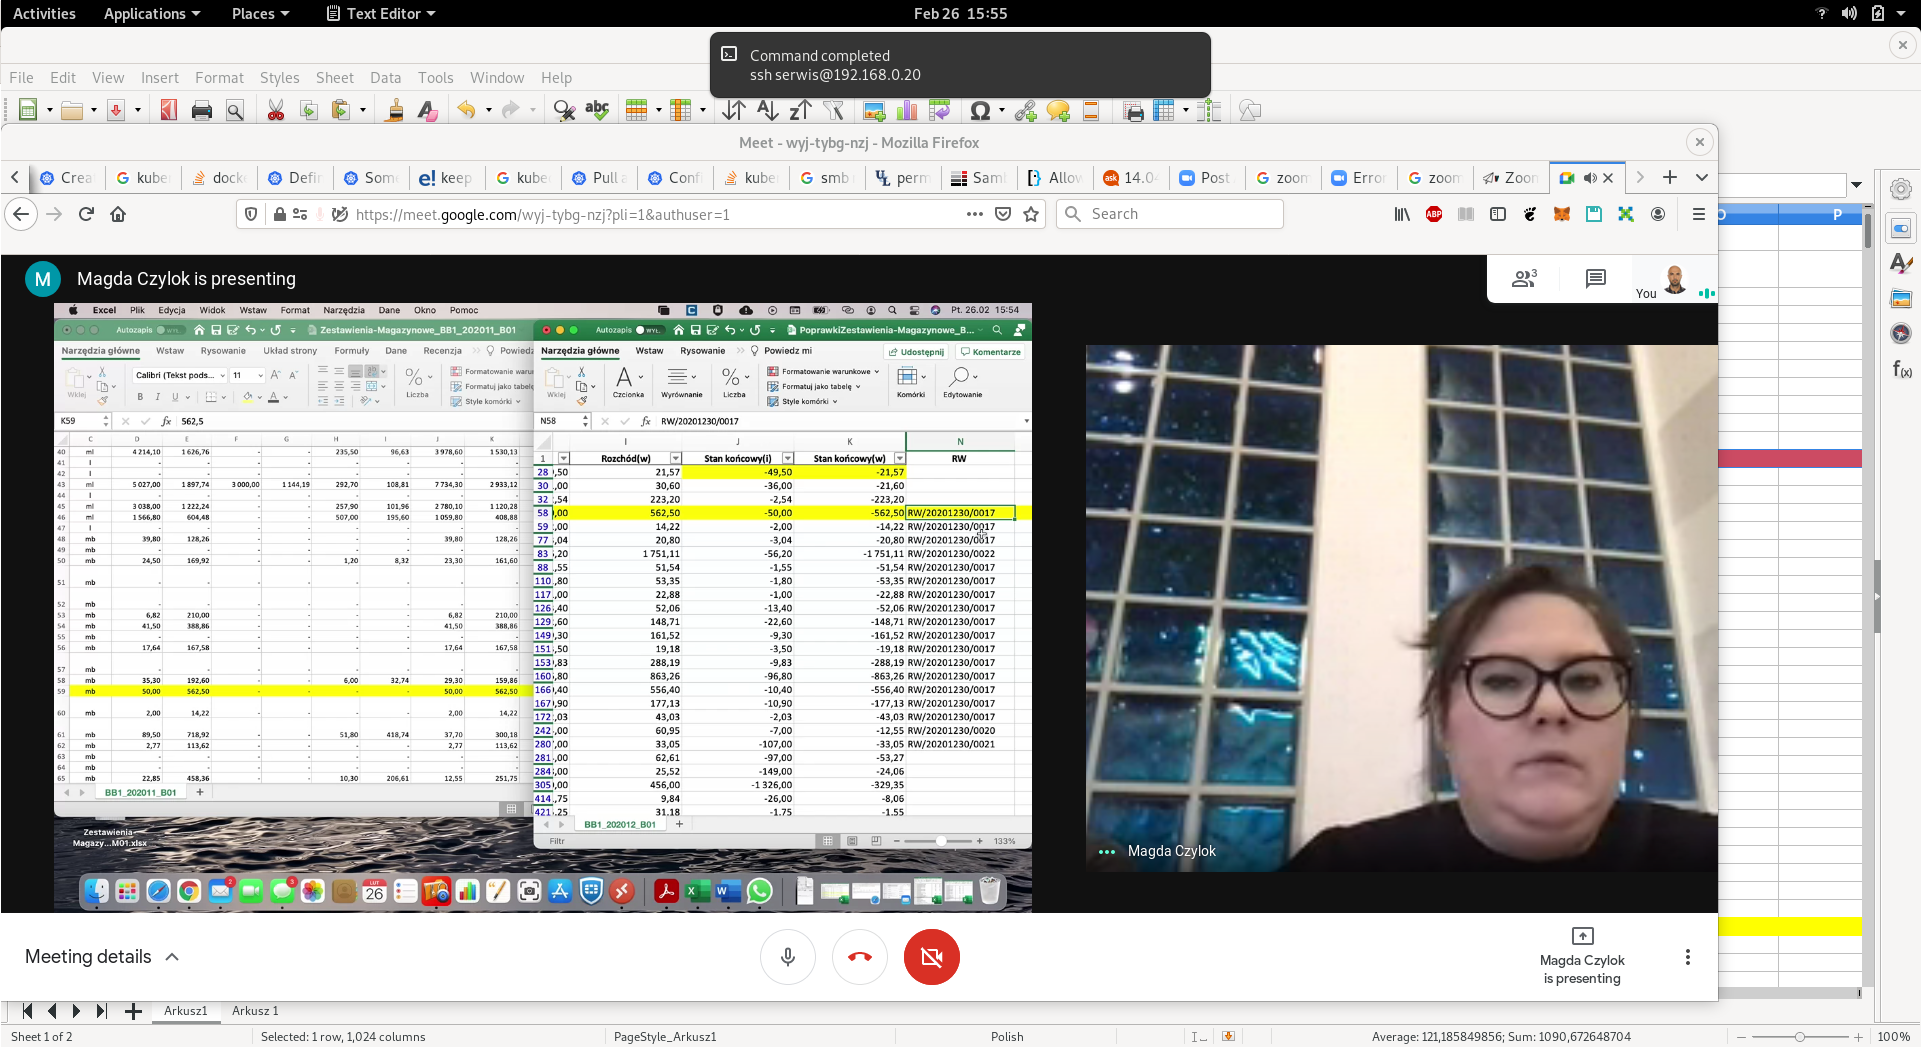Screen dimensions: 1921x1047
Task: Click the Sort Ascending icon
Action: (767, 111)
